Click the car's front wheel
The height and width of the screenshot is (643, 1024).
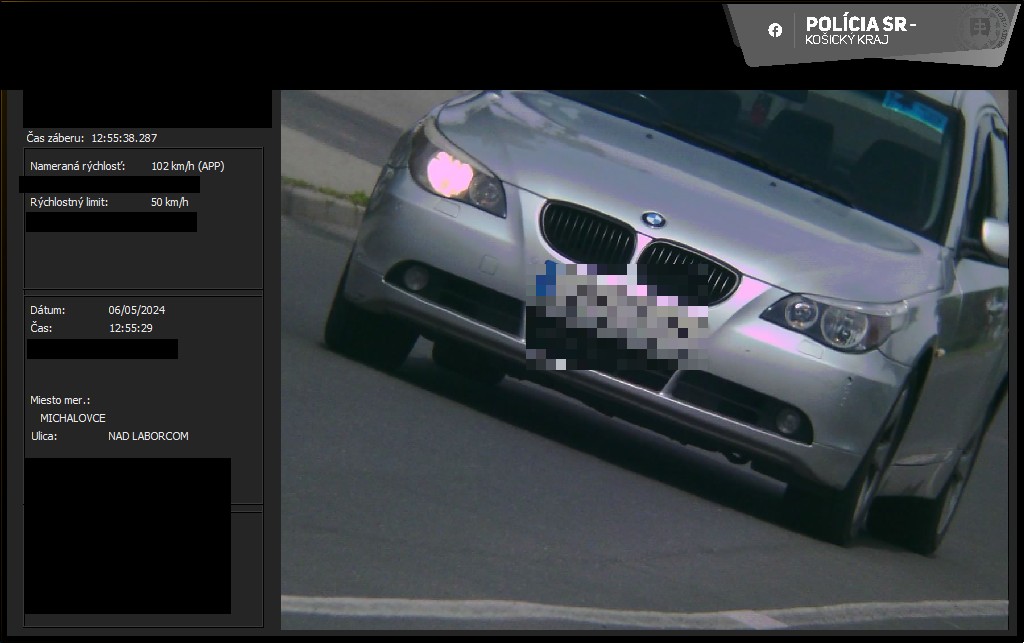[x=860, y=470]
